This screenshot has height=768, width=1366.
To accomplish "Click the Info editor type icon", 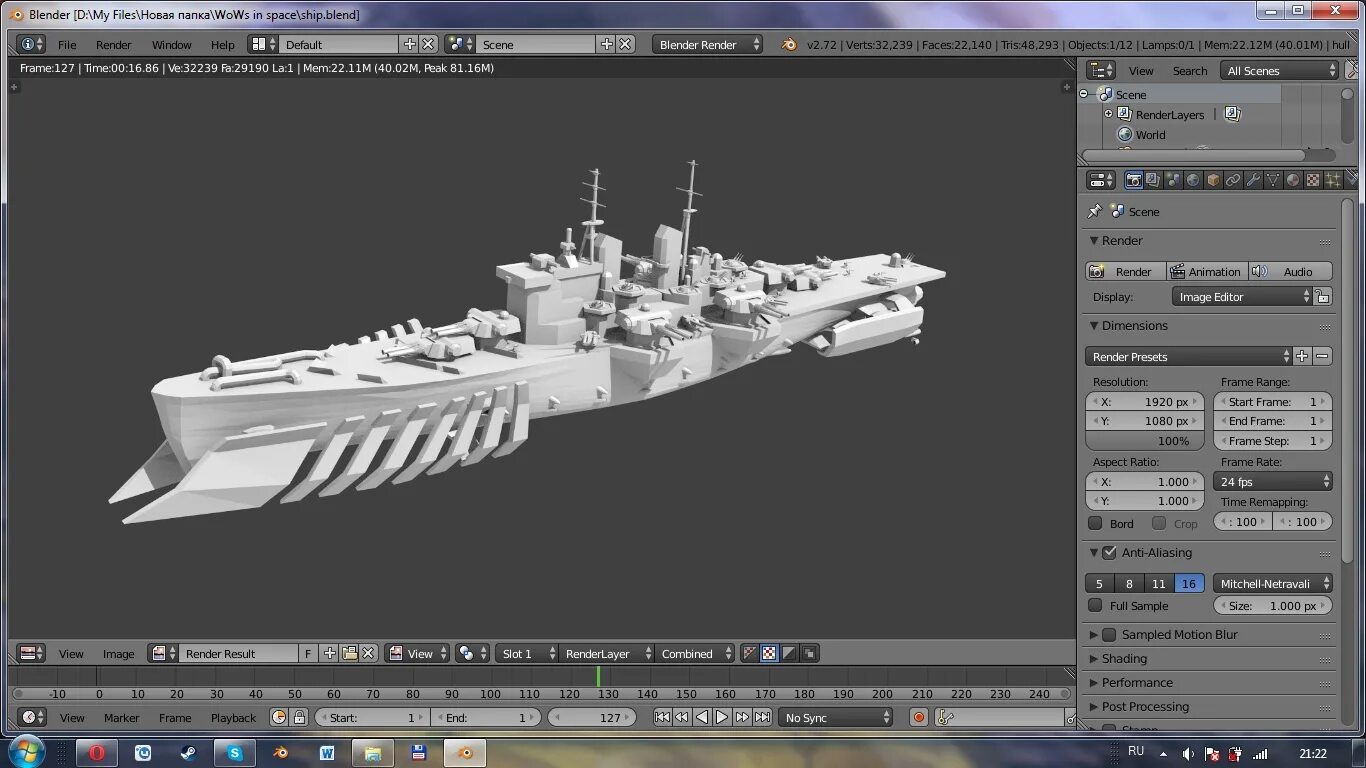I will [x=31, y=44].
